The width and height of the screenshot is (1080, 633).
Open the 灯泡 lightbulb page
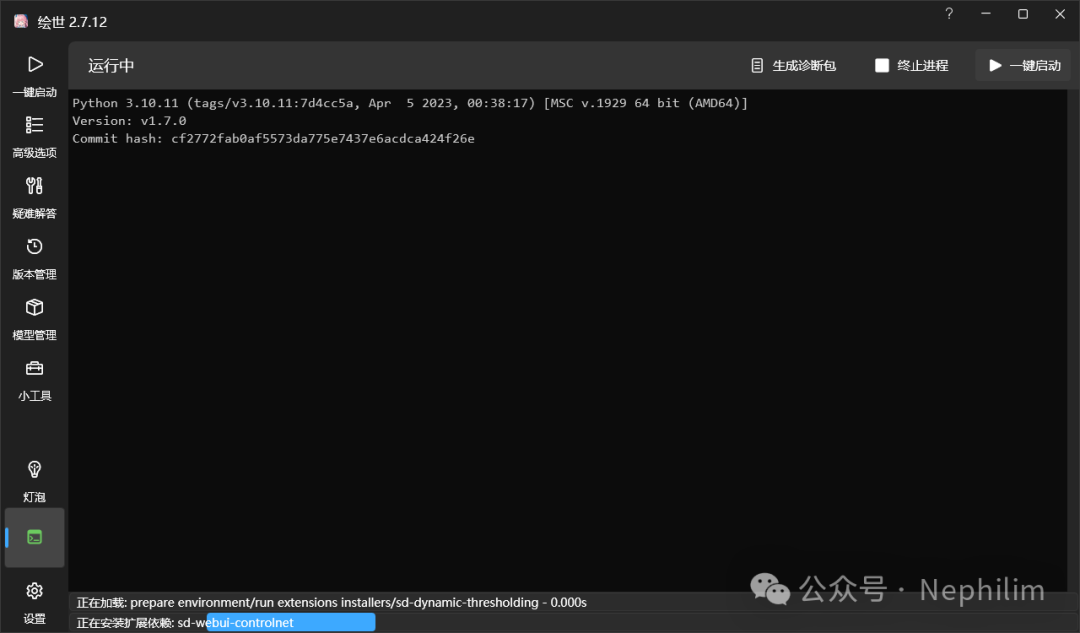34,481
